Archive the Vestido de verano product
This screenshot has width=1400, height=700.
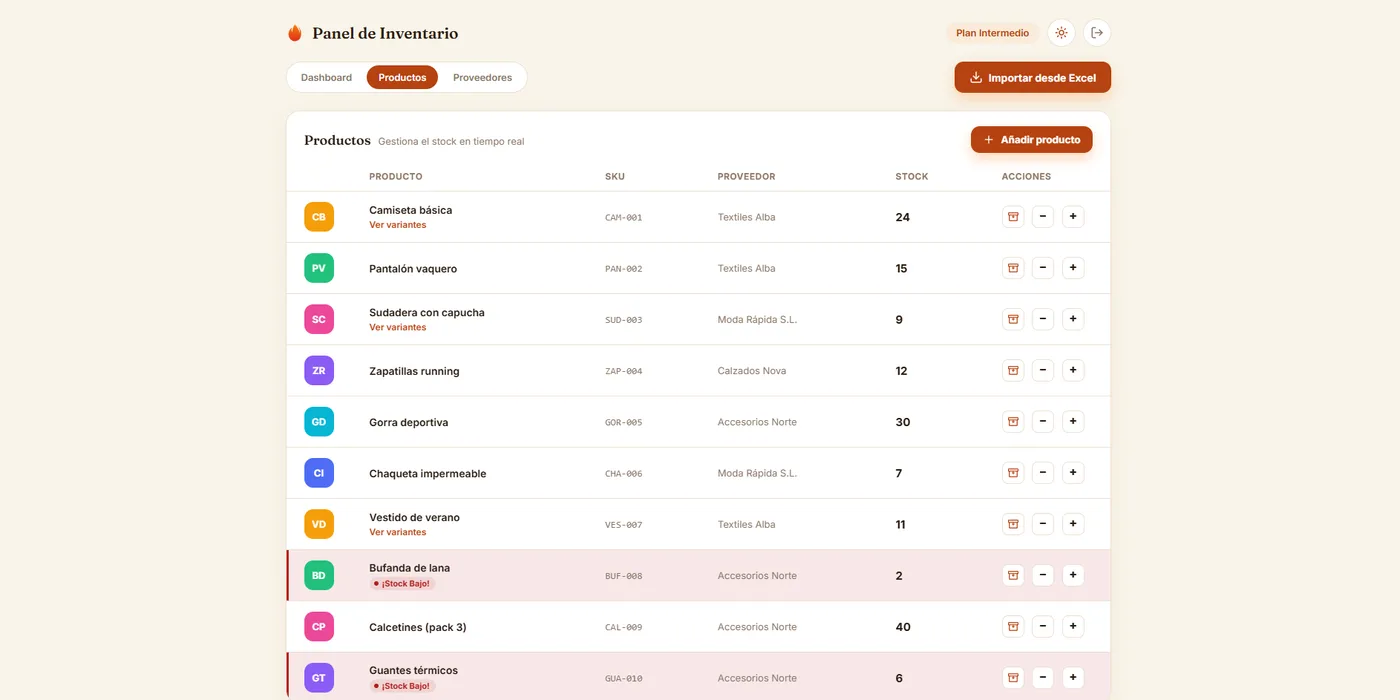[x=1013, y=523]
